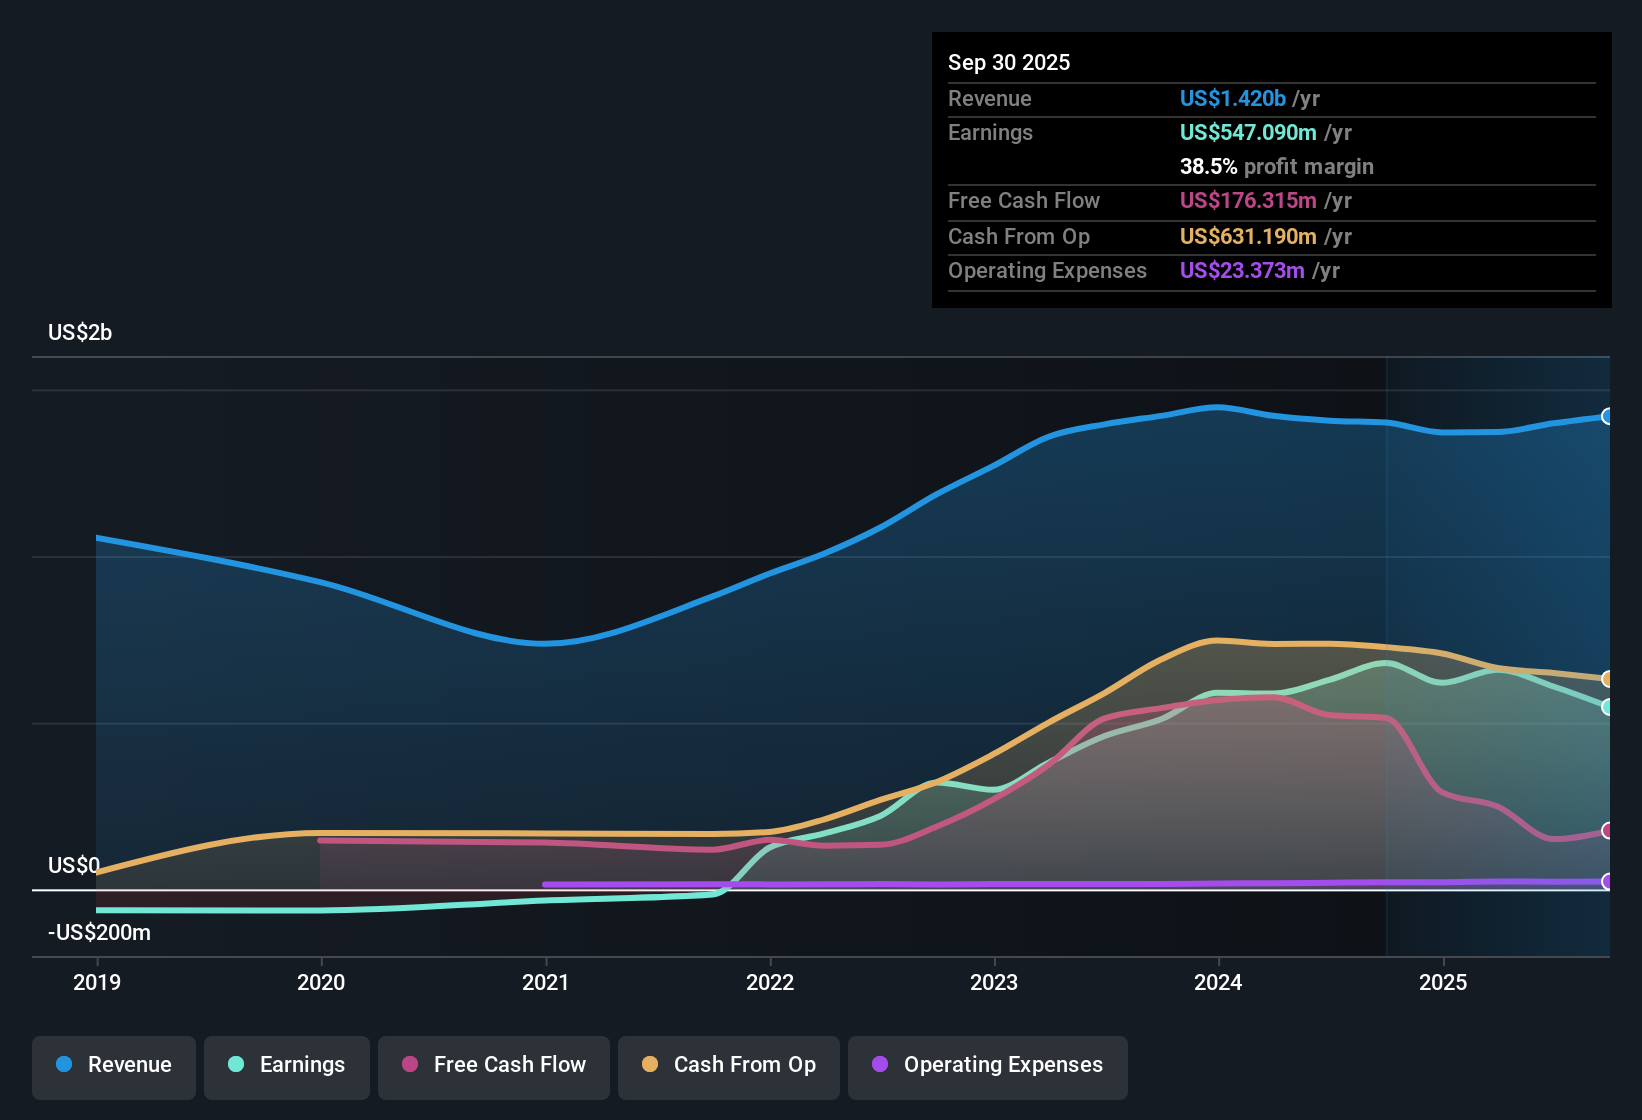Click the Free Cash Flow row in tooltip

[x=1024, y=201]
